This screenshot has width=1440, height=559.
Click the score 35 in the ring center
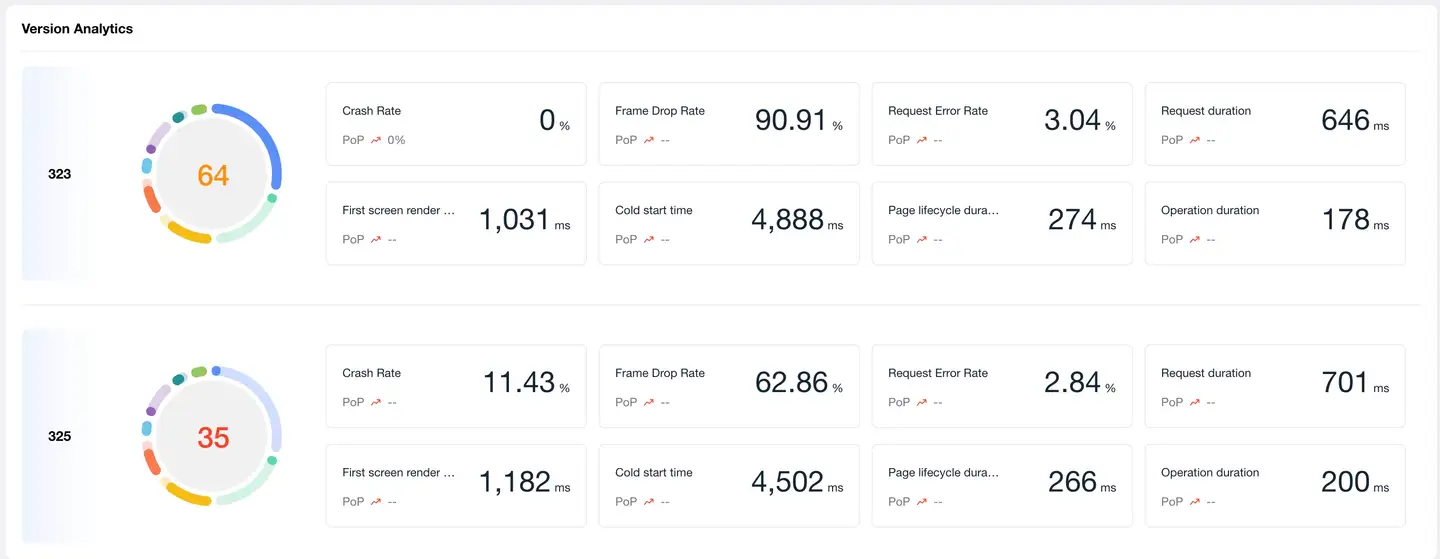click(x=213, y=438)
